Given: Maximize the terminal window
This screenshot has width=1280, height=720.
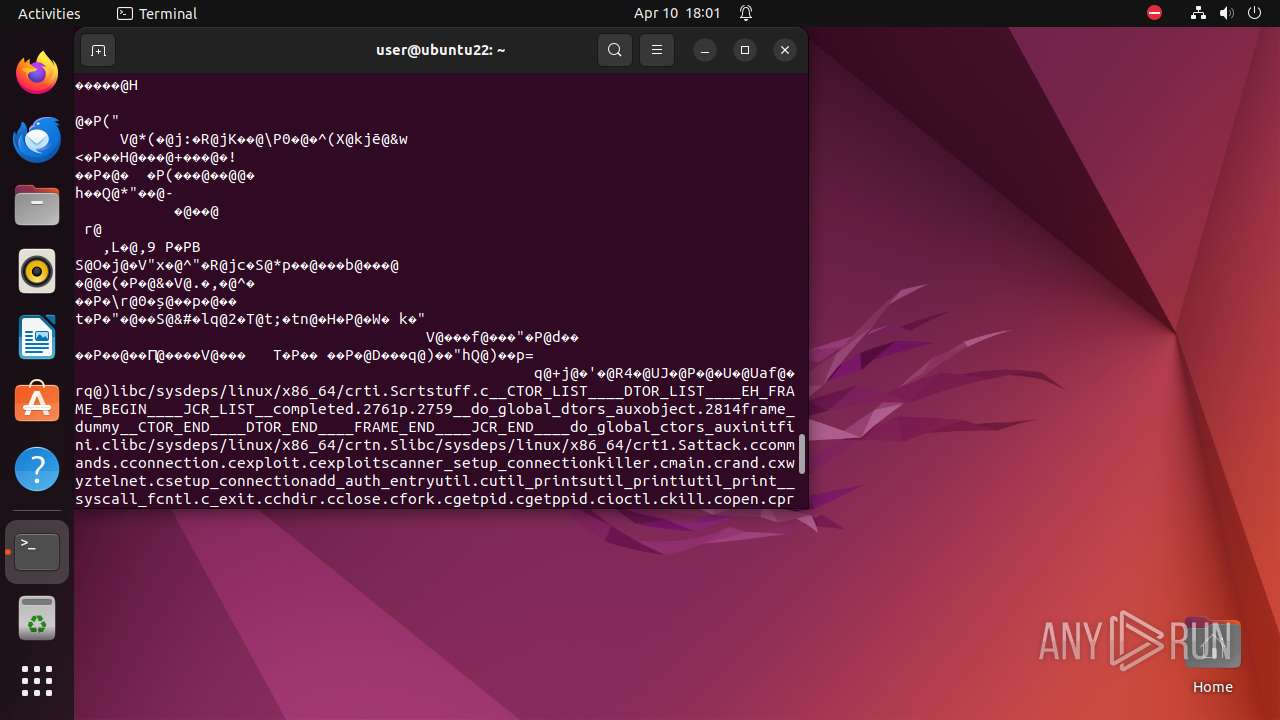Looking at the screenshot, I should pyautogui.click(x=745, y=50).
